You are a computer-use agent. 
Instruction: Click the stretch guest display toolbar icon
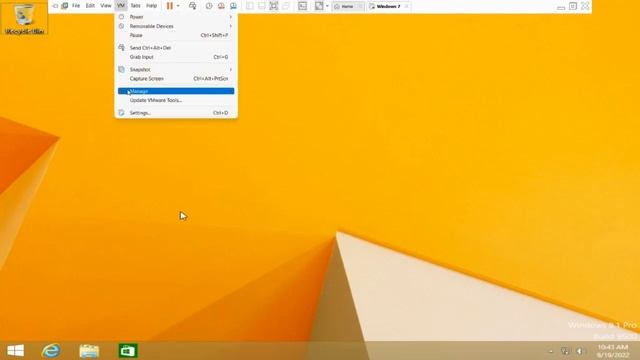319,6
